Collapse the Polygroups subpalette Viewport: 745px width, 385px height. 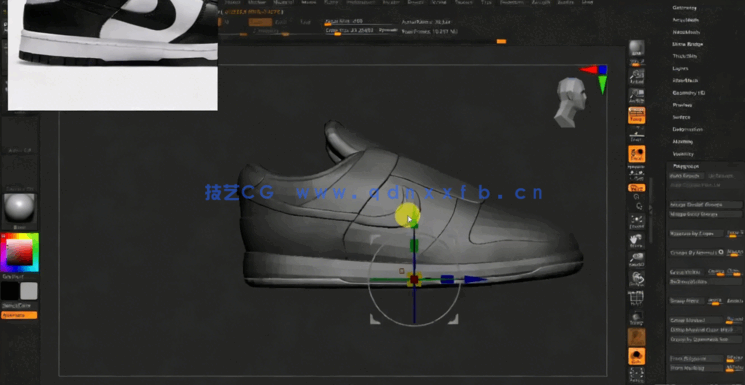pos(686,166)
